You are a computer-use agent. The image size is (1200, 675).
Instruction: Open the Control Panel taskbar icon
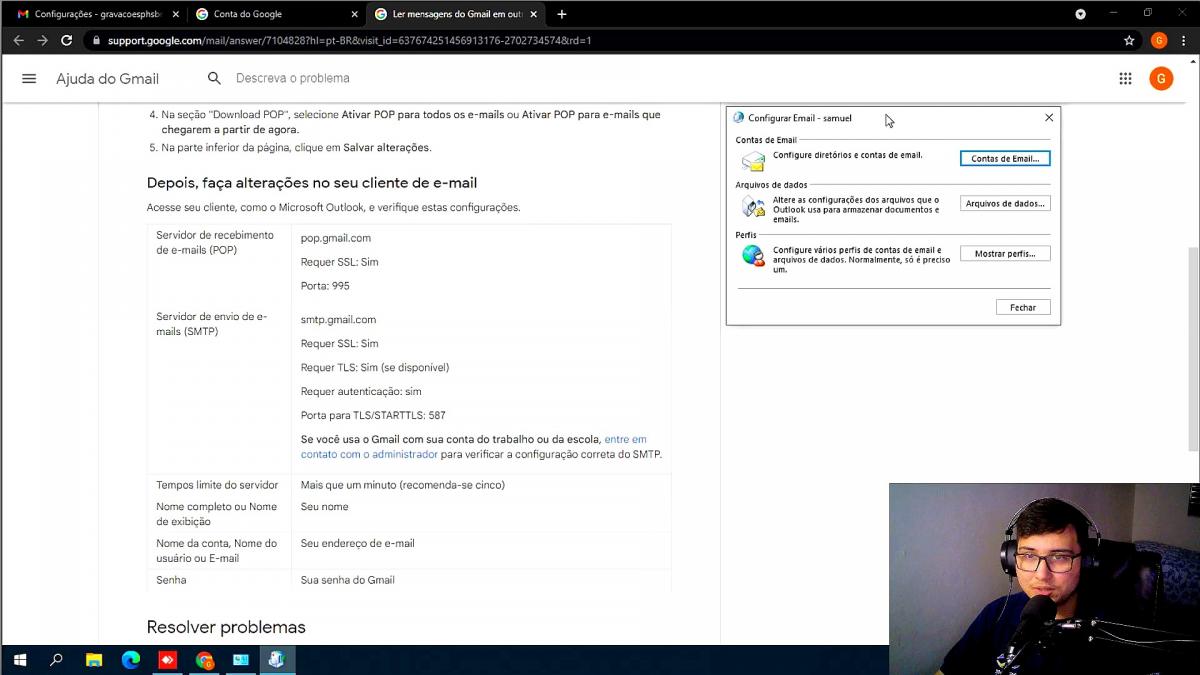tap(241, 660)
